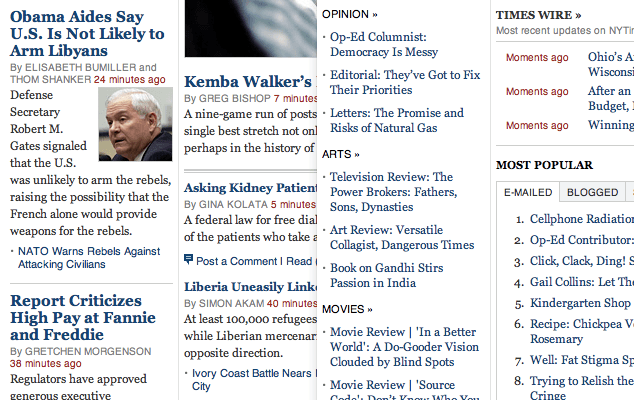This screenshot has width=634, height=400.
Task: Open the TIMES WIRE section link
Action: pyautogui.click(x=539, y=15)
